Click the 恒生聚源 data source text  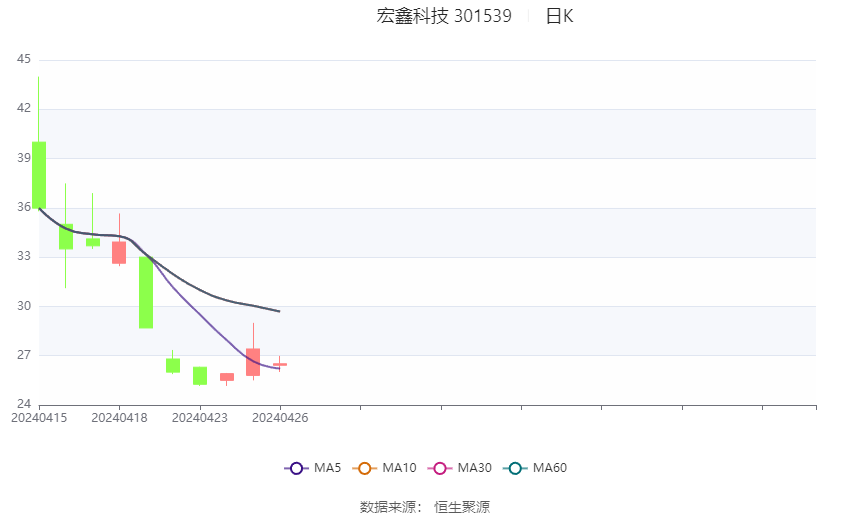click(462, 507)
